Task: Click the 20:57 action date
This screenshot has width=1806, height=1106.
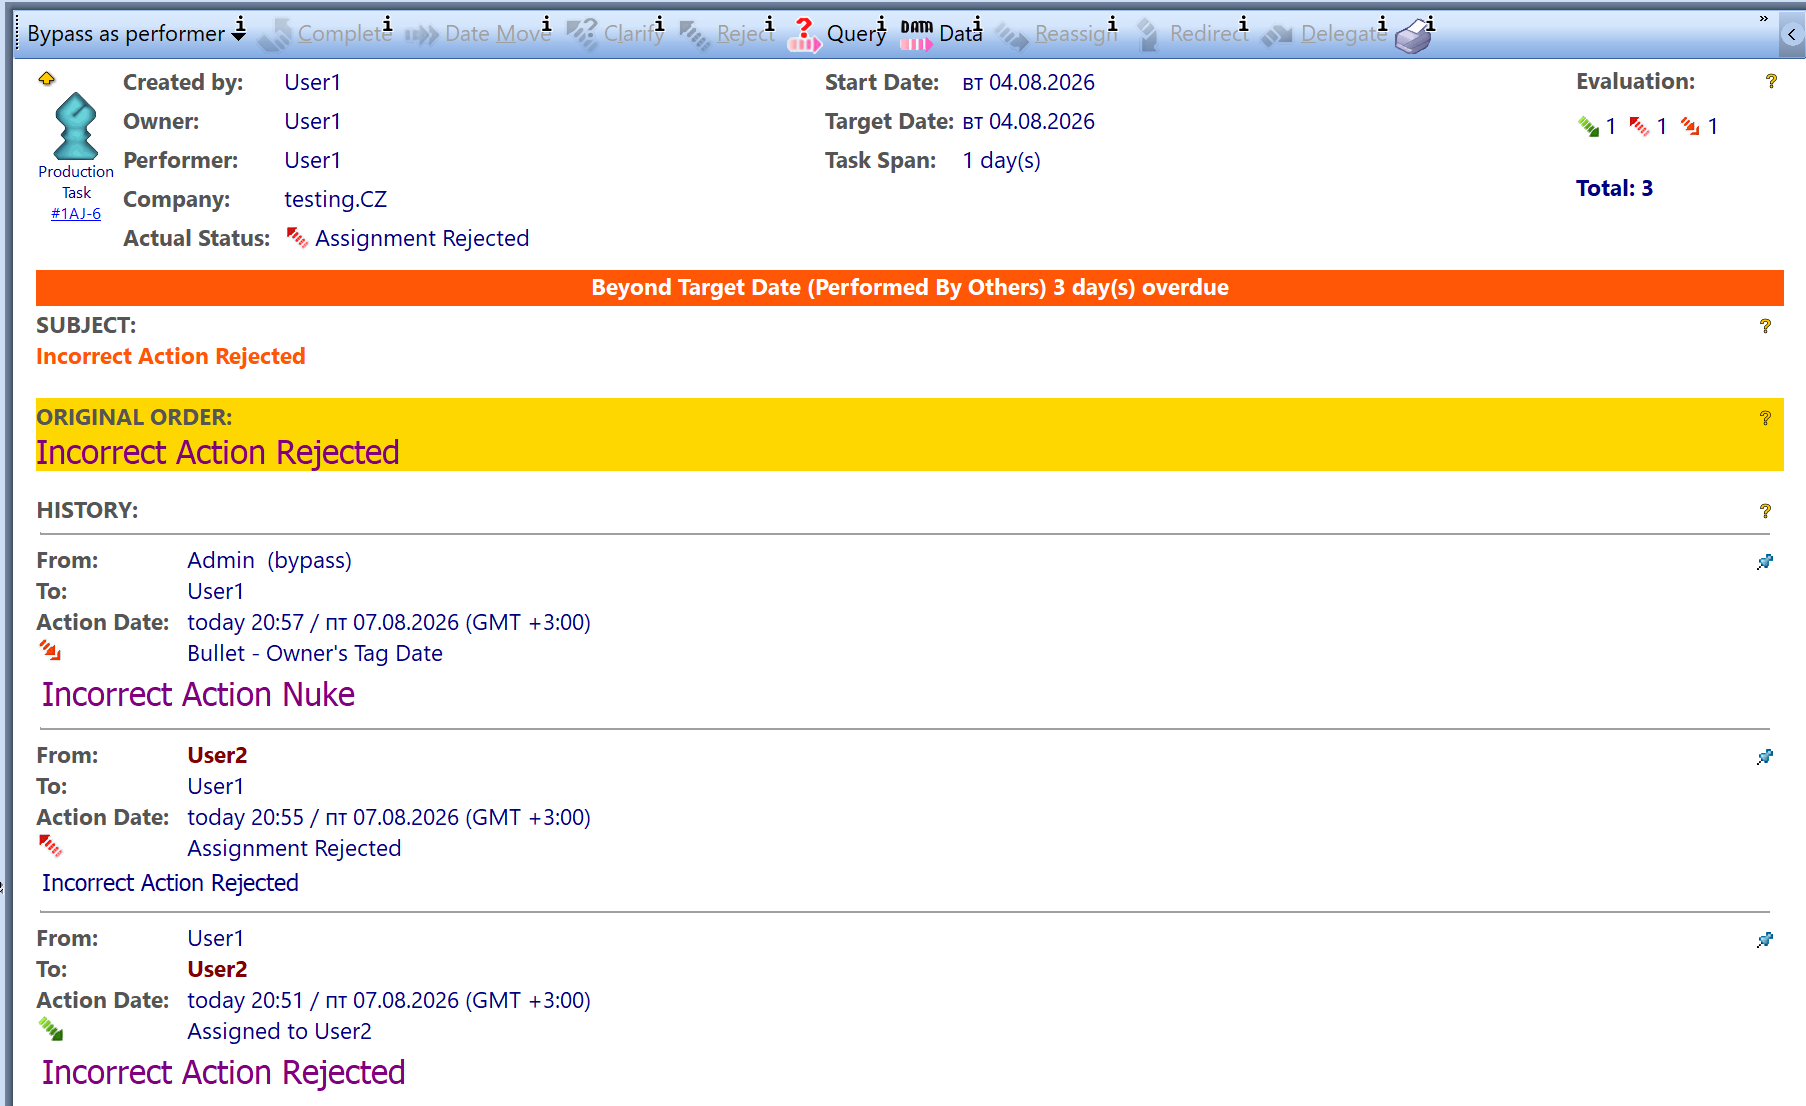Action: tap(389, 622)
